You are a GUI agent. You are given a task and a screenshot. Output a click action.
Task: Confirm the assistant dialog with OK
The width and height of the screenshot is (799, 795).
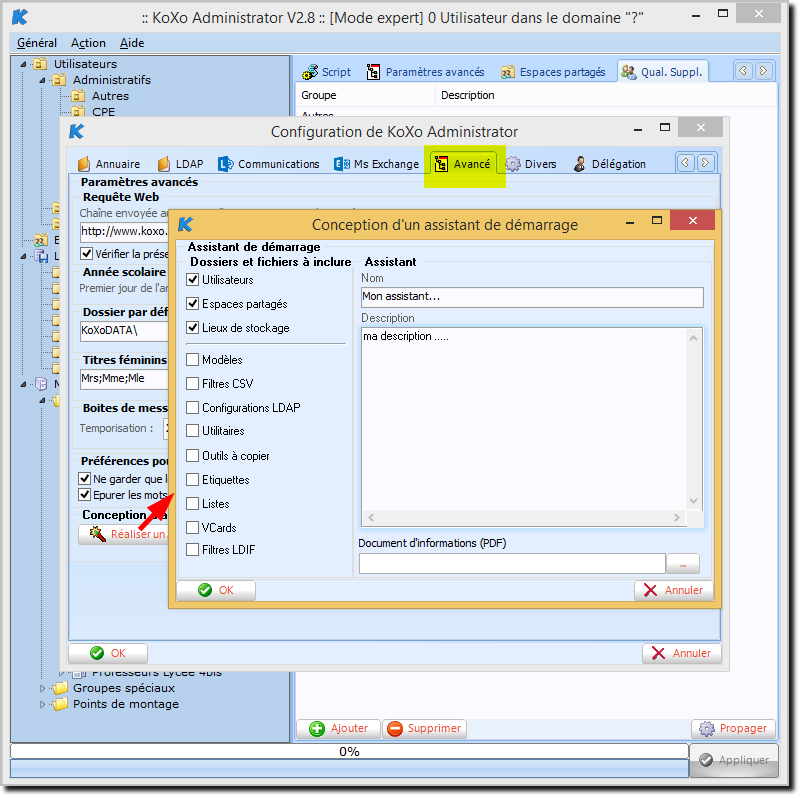tap(216, 590)
